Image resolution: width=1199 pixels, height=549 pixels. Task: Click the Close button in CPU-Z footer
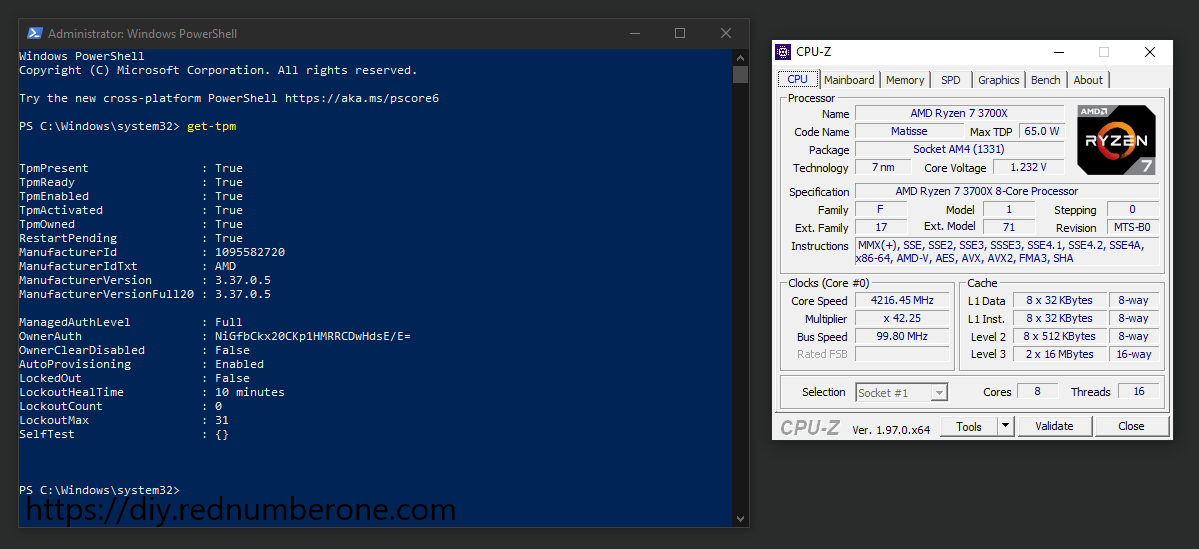point(1131,426)
